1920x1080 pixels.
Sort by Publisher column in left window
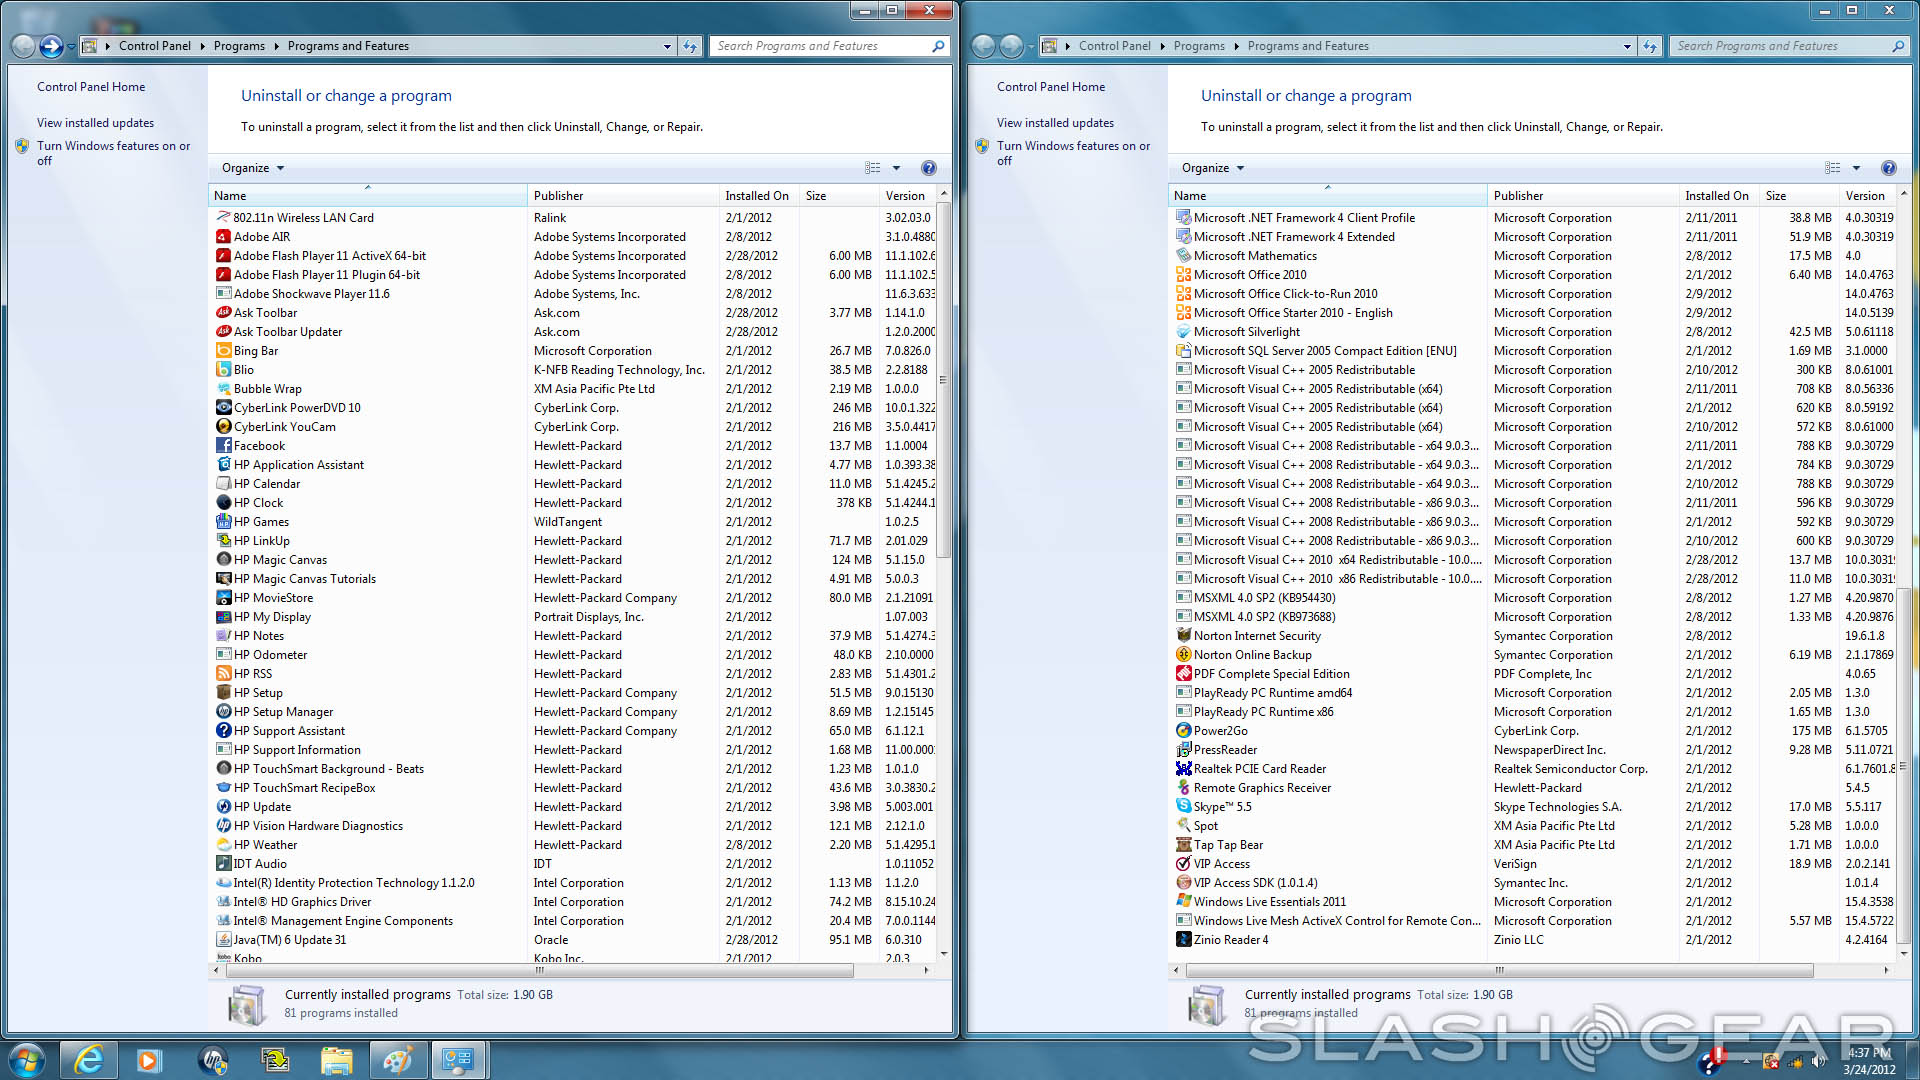tap(558, 196)
